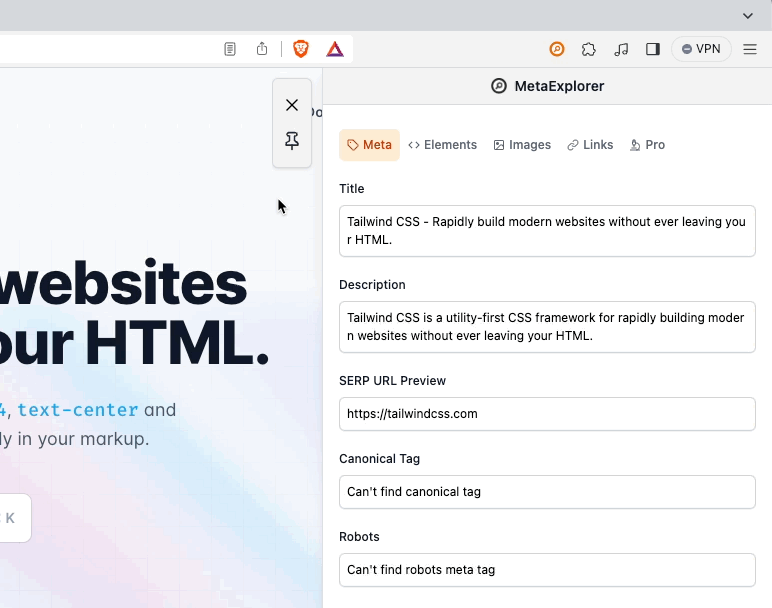Click the VPN button
This screenshot has height=608, width=772.
pyautogui.click(x=701, y=49)
